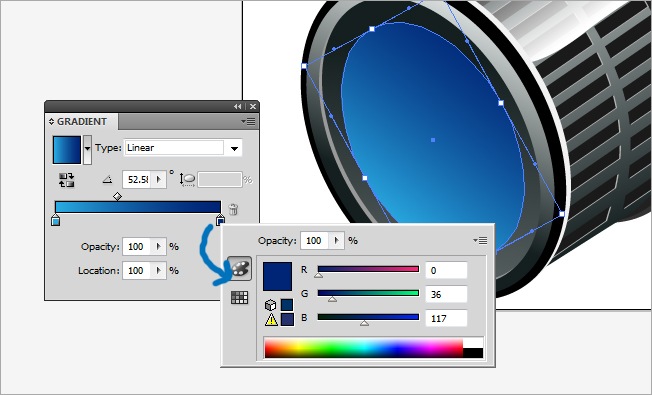
Task: Open the color popup panel options menu
Action: tap(480, 240)
